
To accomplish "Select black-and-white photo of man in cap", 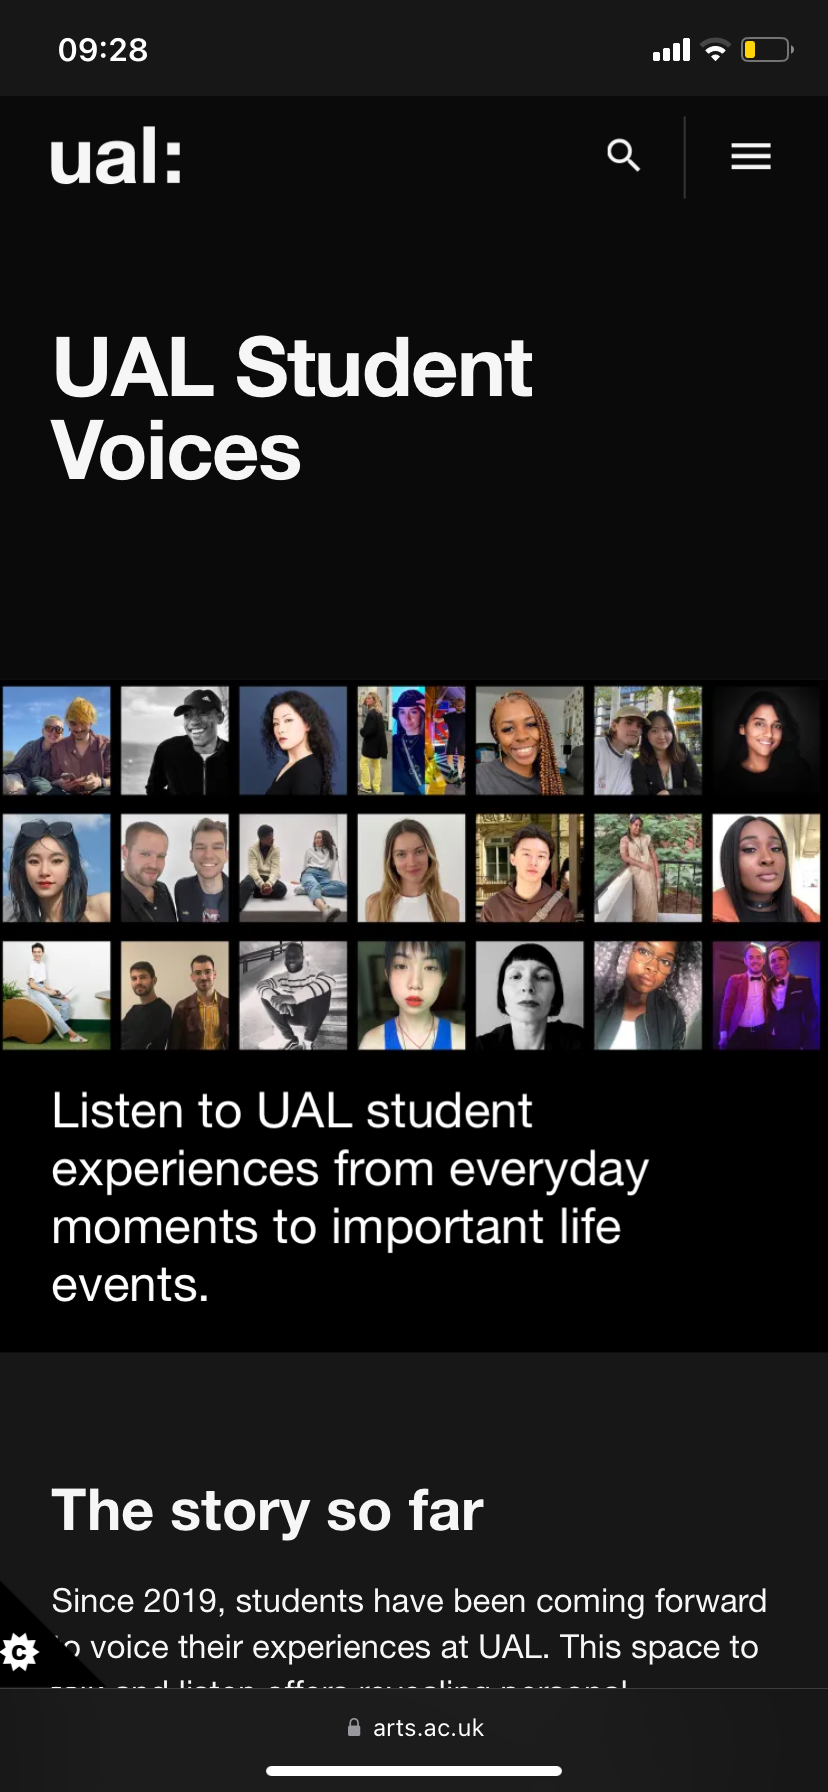I will click(175, 741).
